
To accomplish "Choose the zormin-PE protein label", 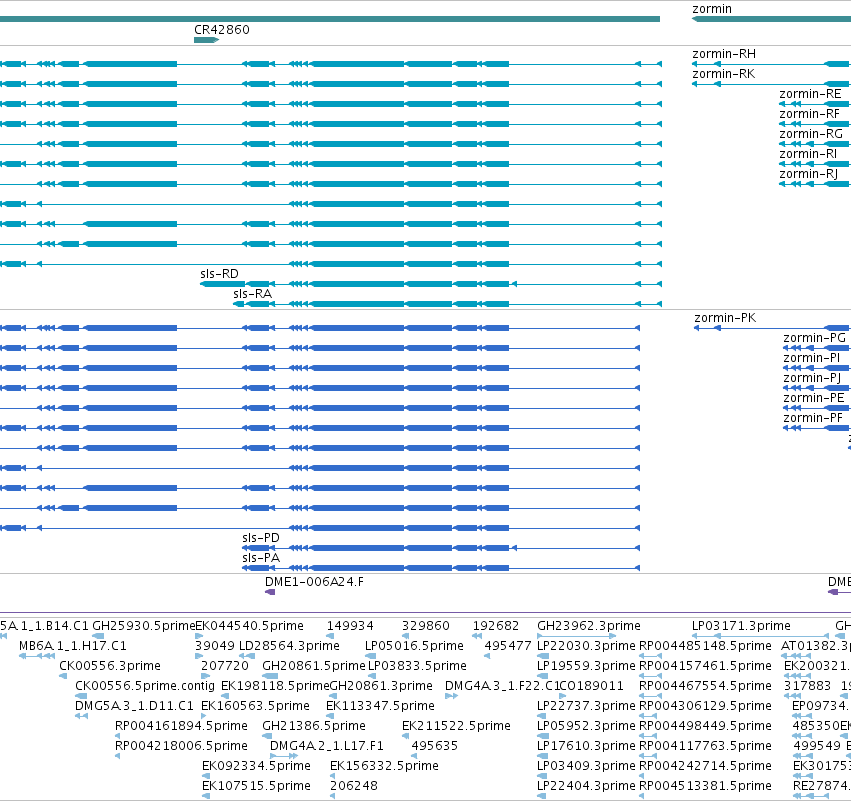I will pos(814,398).
